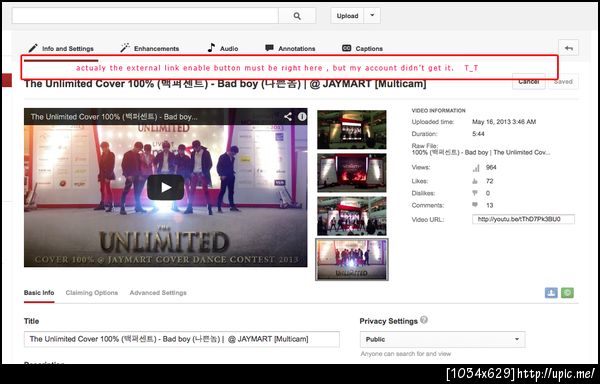Select the second thumbnail with red stage
This screenshot has width=600, height=384.
coord(352,173)
